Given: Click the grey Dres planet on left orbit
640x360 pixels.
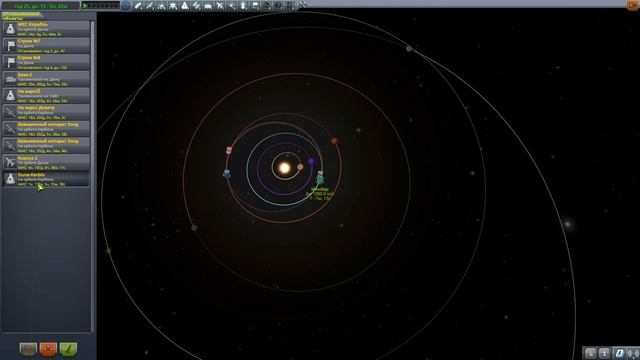Looking at the screenshot, I should click(x=194, y=228).
